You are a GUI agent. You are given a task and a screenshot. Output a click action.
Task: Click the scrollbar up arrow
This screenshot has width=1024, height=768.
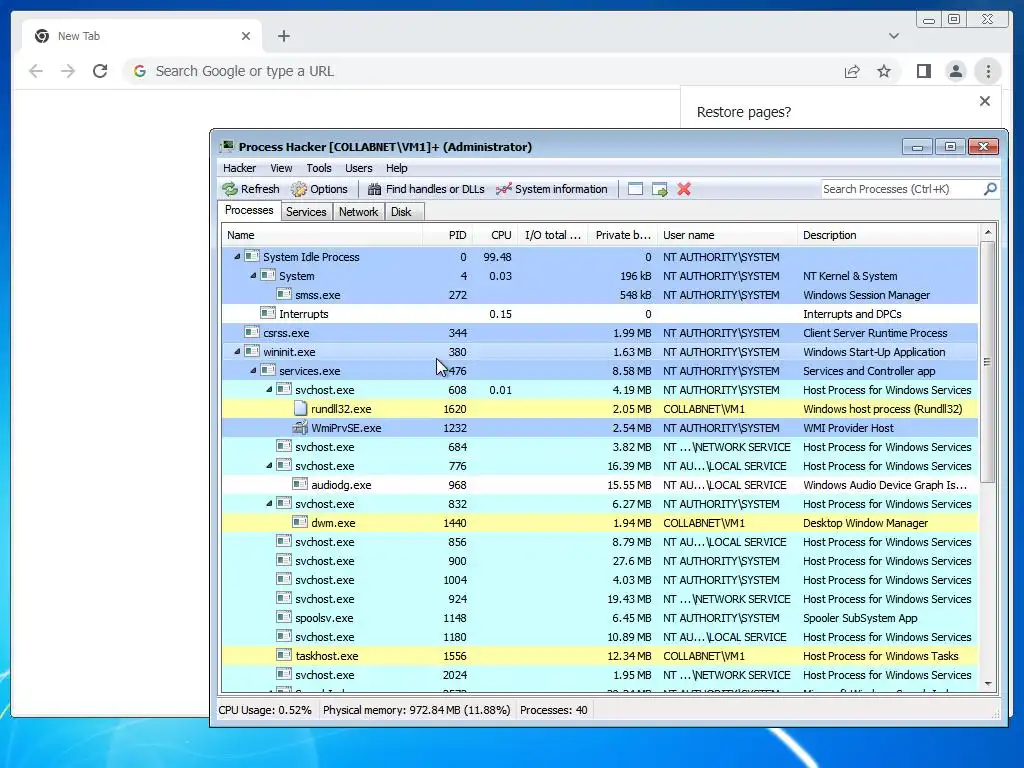coord(987,232)
